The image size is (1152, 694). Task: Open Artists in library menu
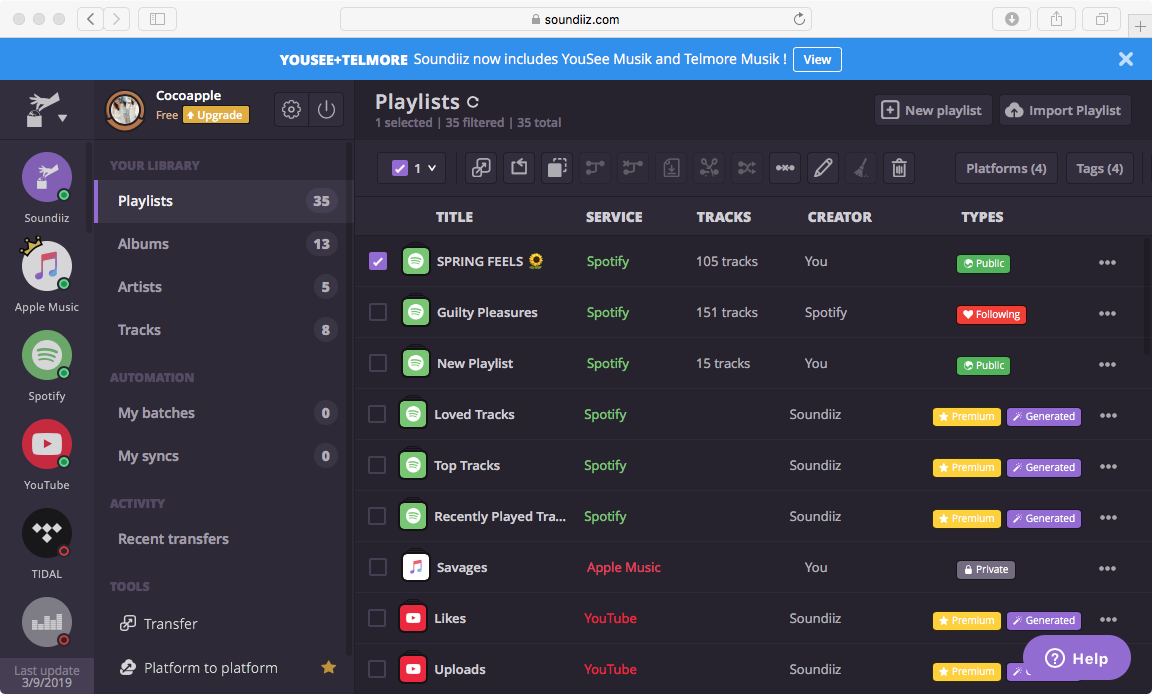[x=224, y=287]
